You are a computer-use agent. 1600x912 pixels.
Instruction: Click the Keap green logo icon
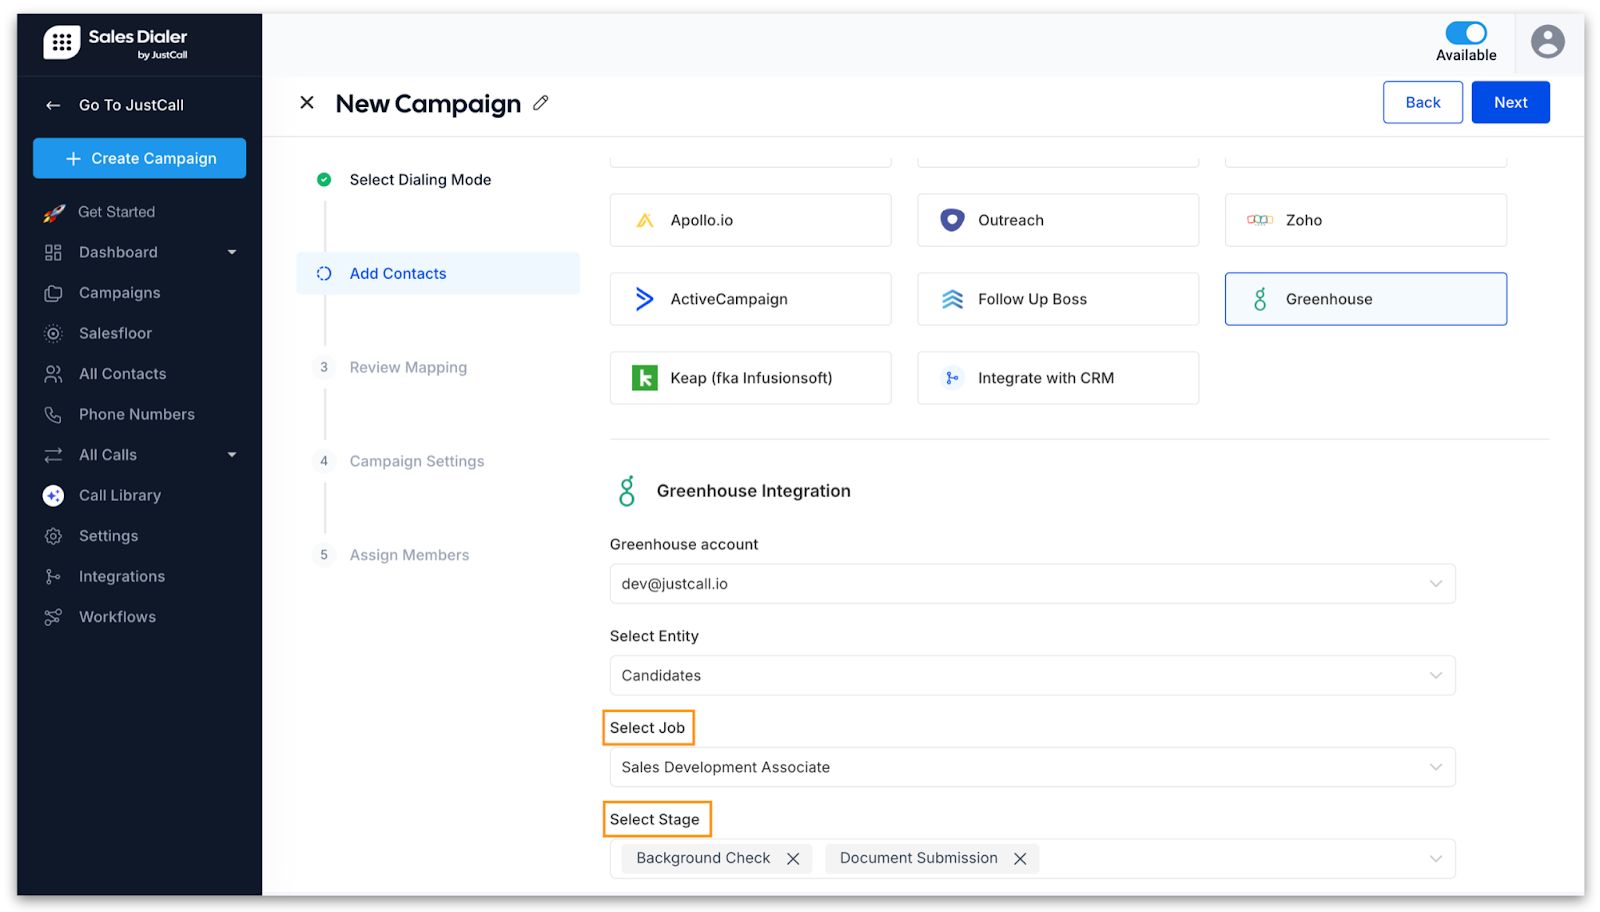(x=645, y=378)
